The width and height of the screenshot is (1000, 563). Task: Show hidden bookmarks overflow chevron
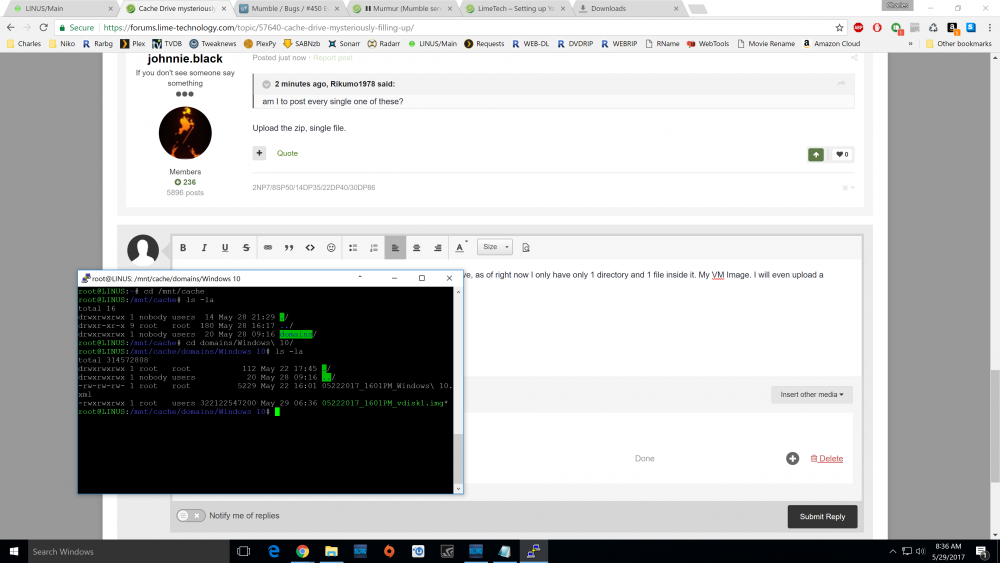click(x=910, y=43)
